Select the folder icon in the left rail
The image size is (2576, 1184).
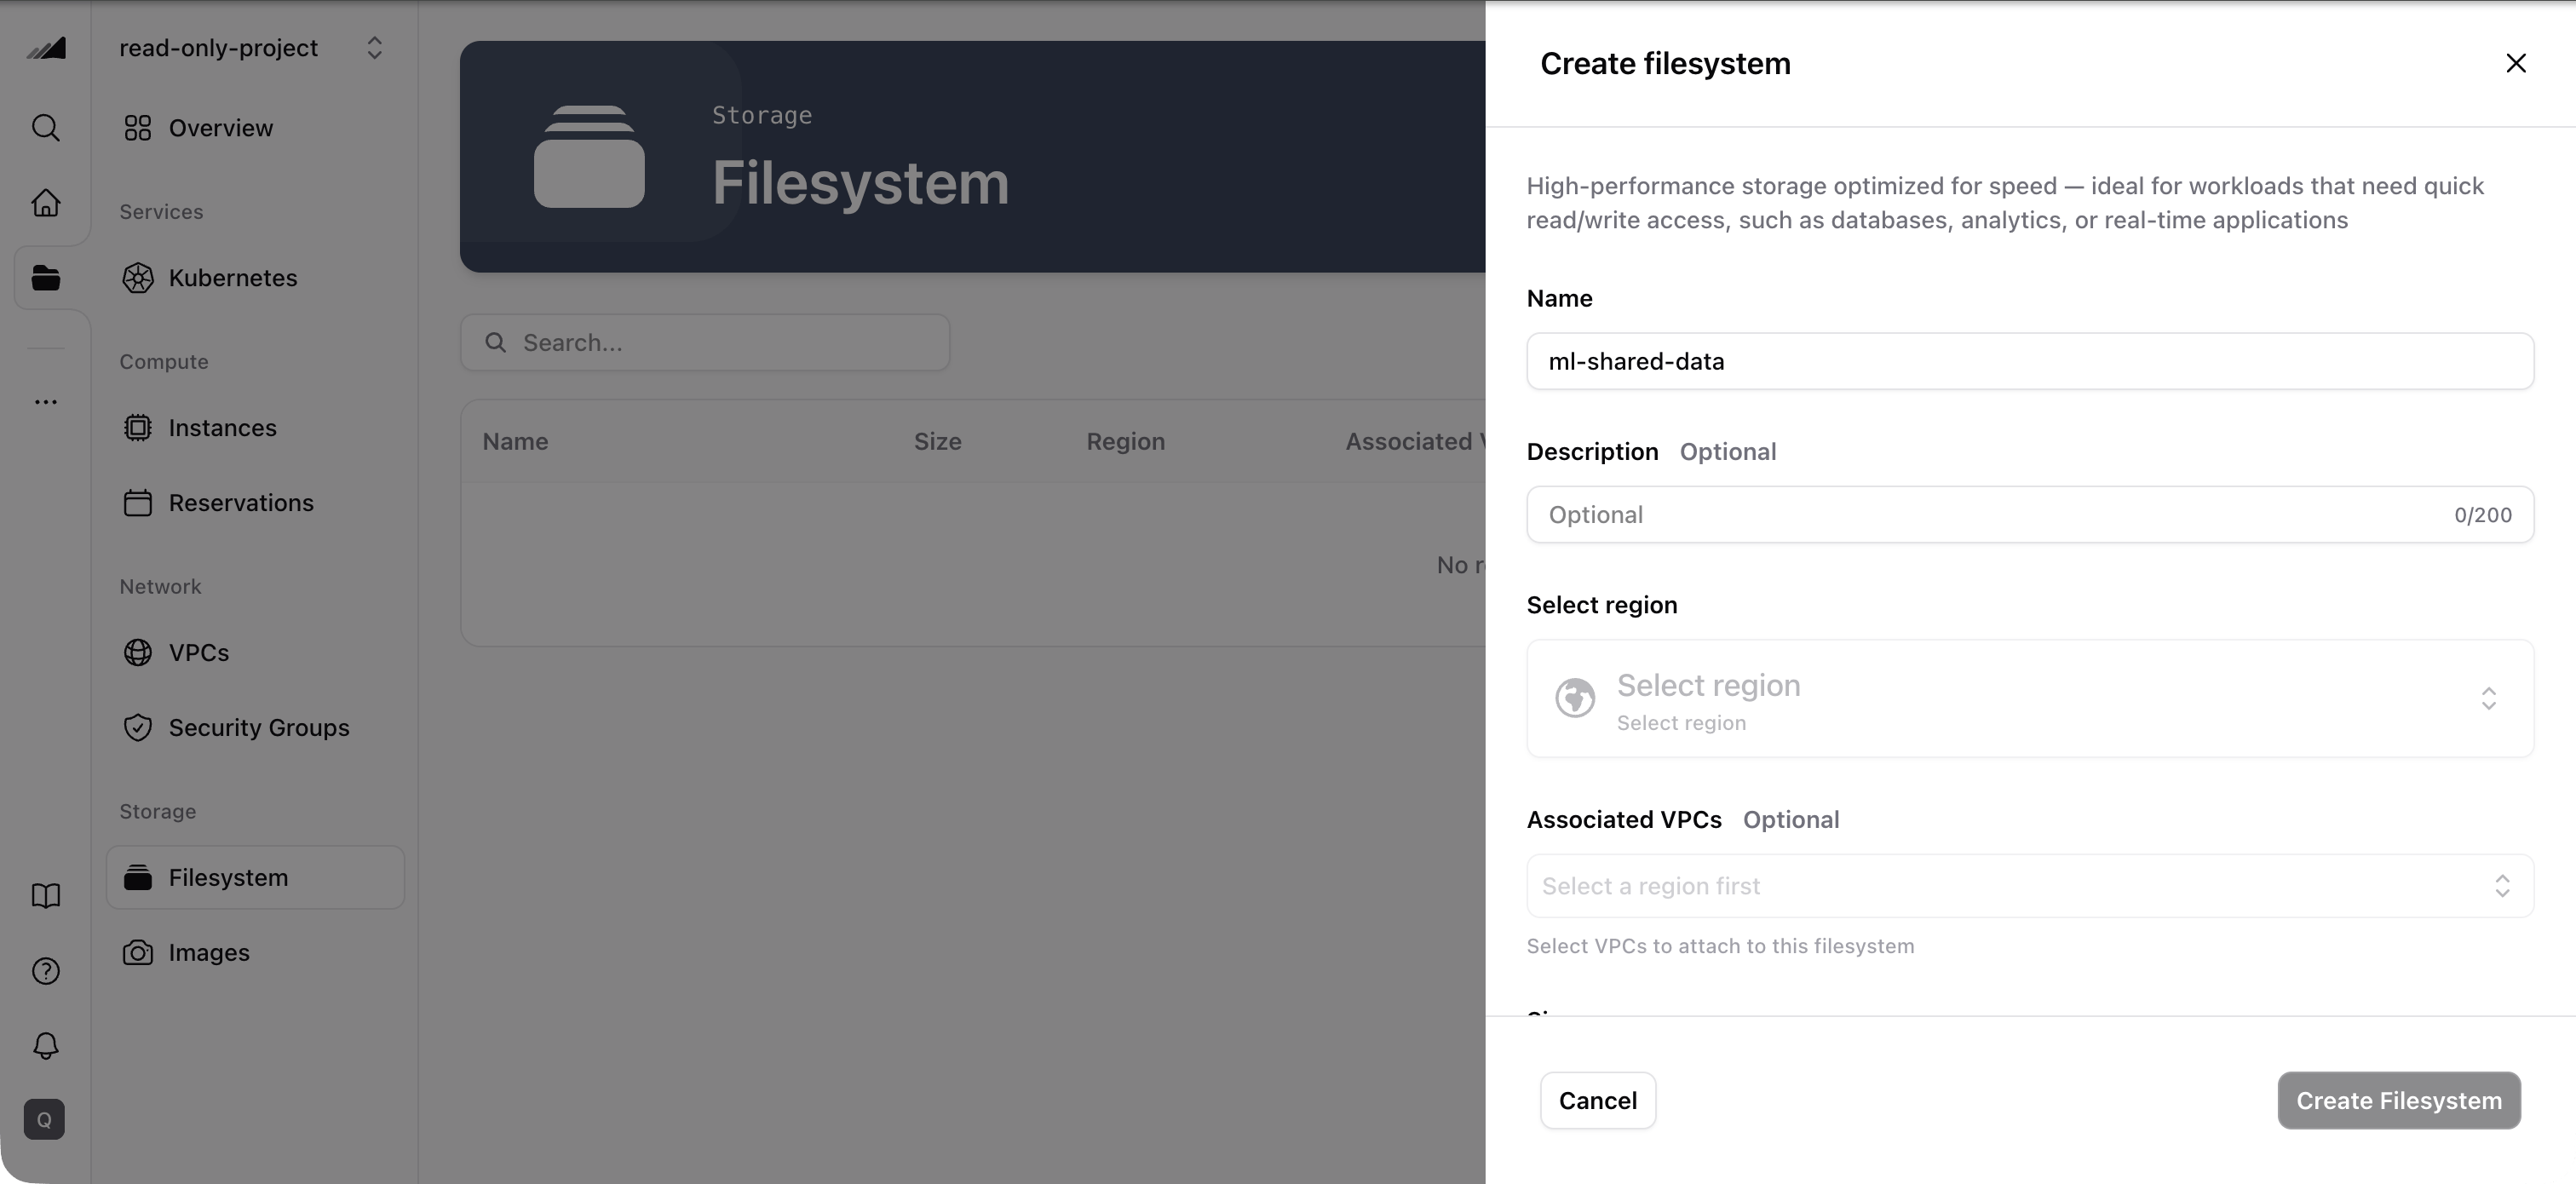46,277
